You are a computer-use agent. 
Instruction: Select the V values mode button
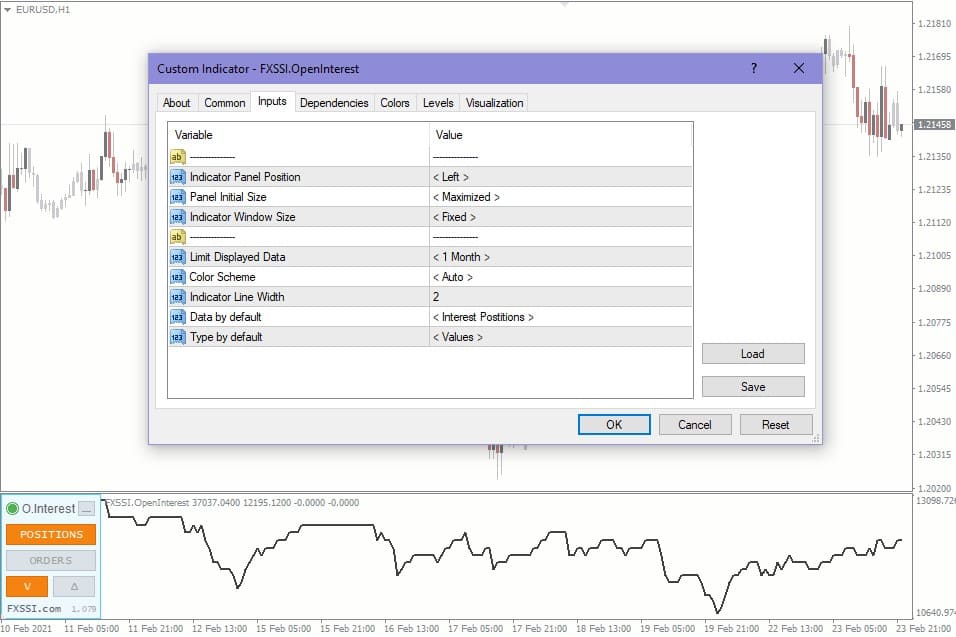27,586
